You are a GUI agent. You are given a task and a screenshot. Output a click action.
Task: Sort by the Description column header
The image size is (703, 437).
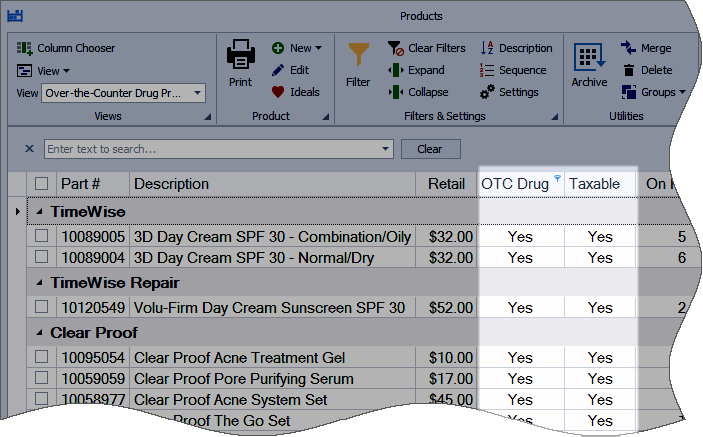(273, 184)
